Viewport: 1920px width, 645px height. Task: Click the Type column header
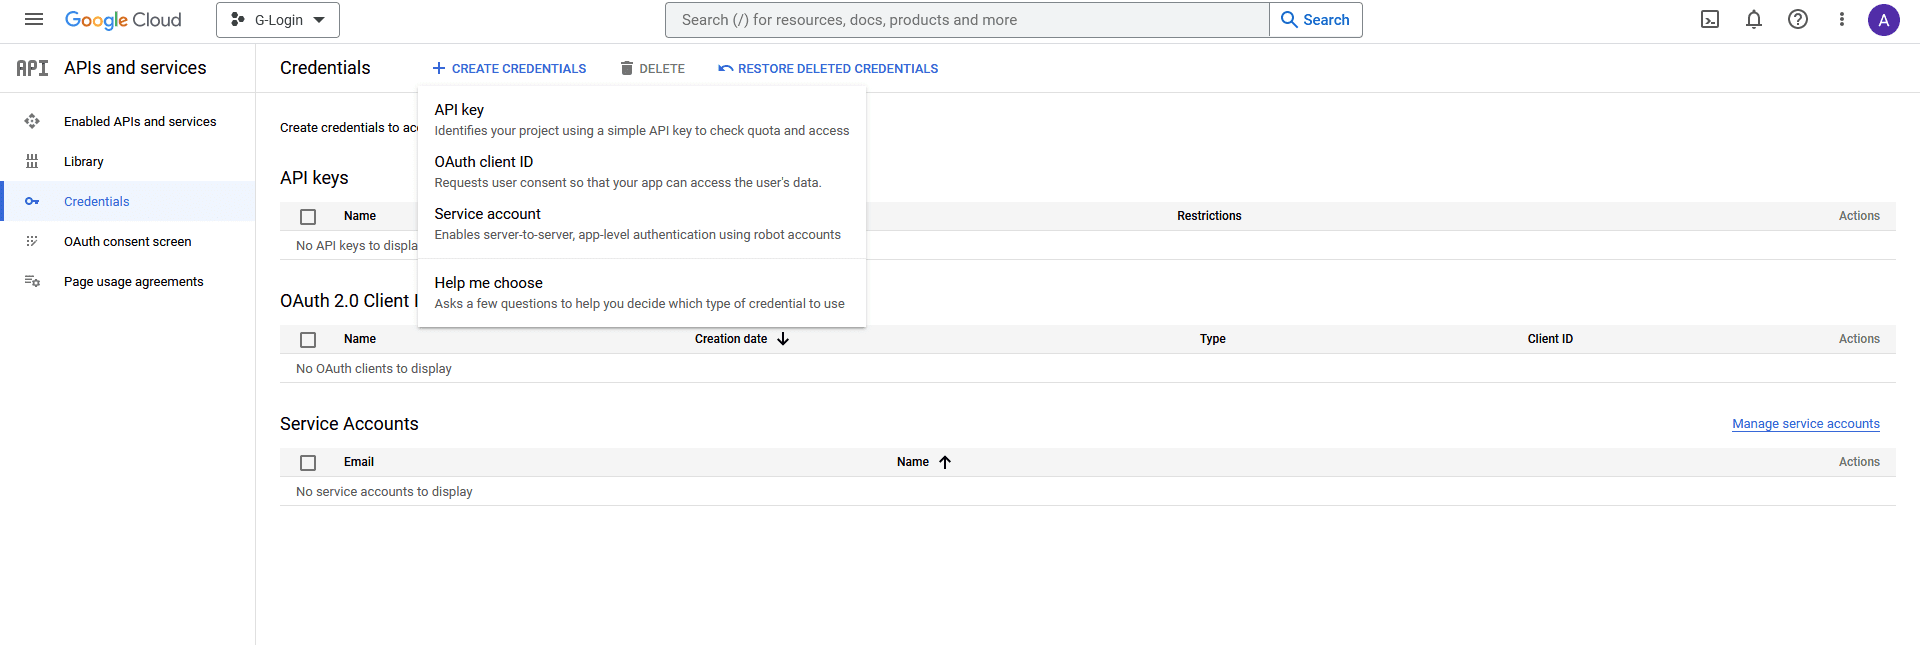click(x=1213, y=339)
